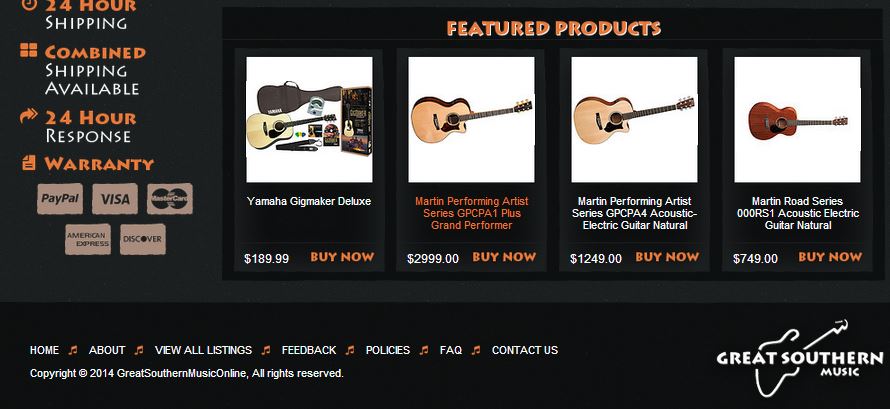The width and height of the screenshot is (890, 409).
Task: Open the Martin Road Series 000RS1 guitar image
Action: [x=797, y=119]
